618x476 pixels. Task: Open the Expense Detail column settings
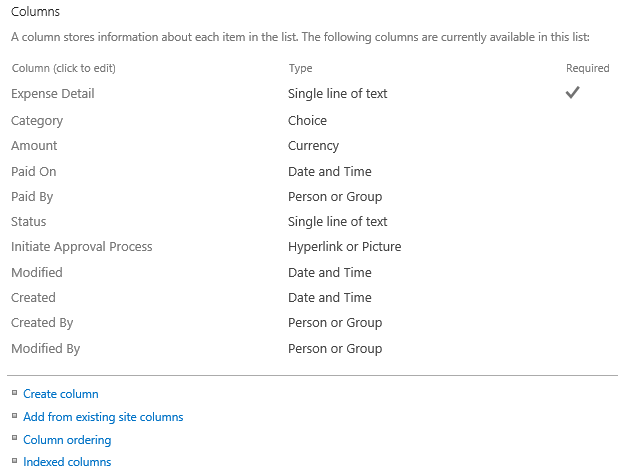[53, 94]
